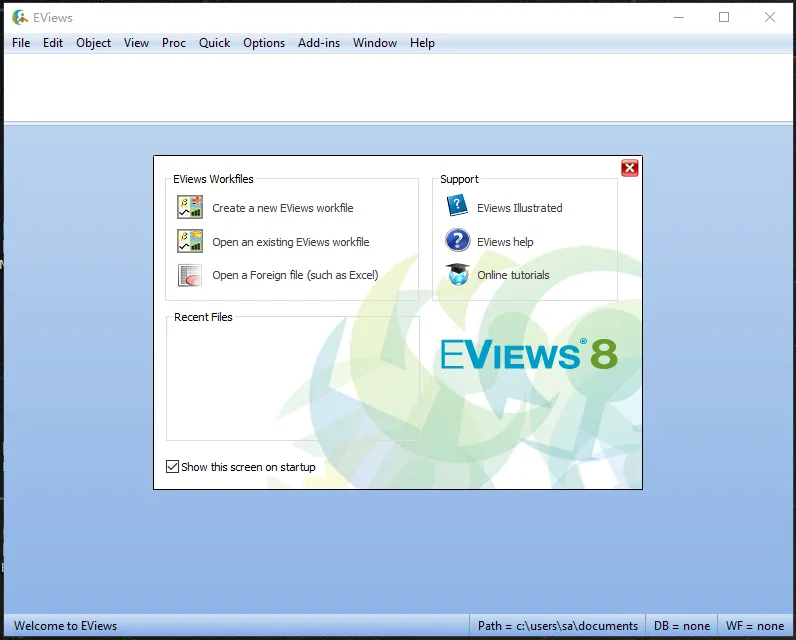Viewport: 796px width, 640px height.
Task: Click the EViews Illustrated book icon
Action: 457,206
